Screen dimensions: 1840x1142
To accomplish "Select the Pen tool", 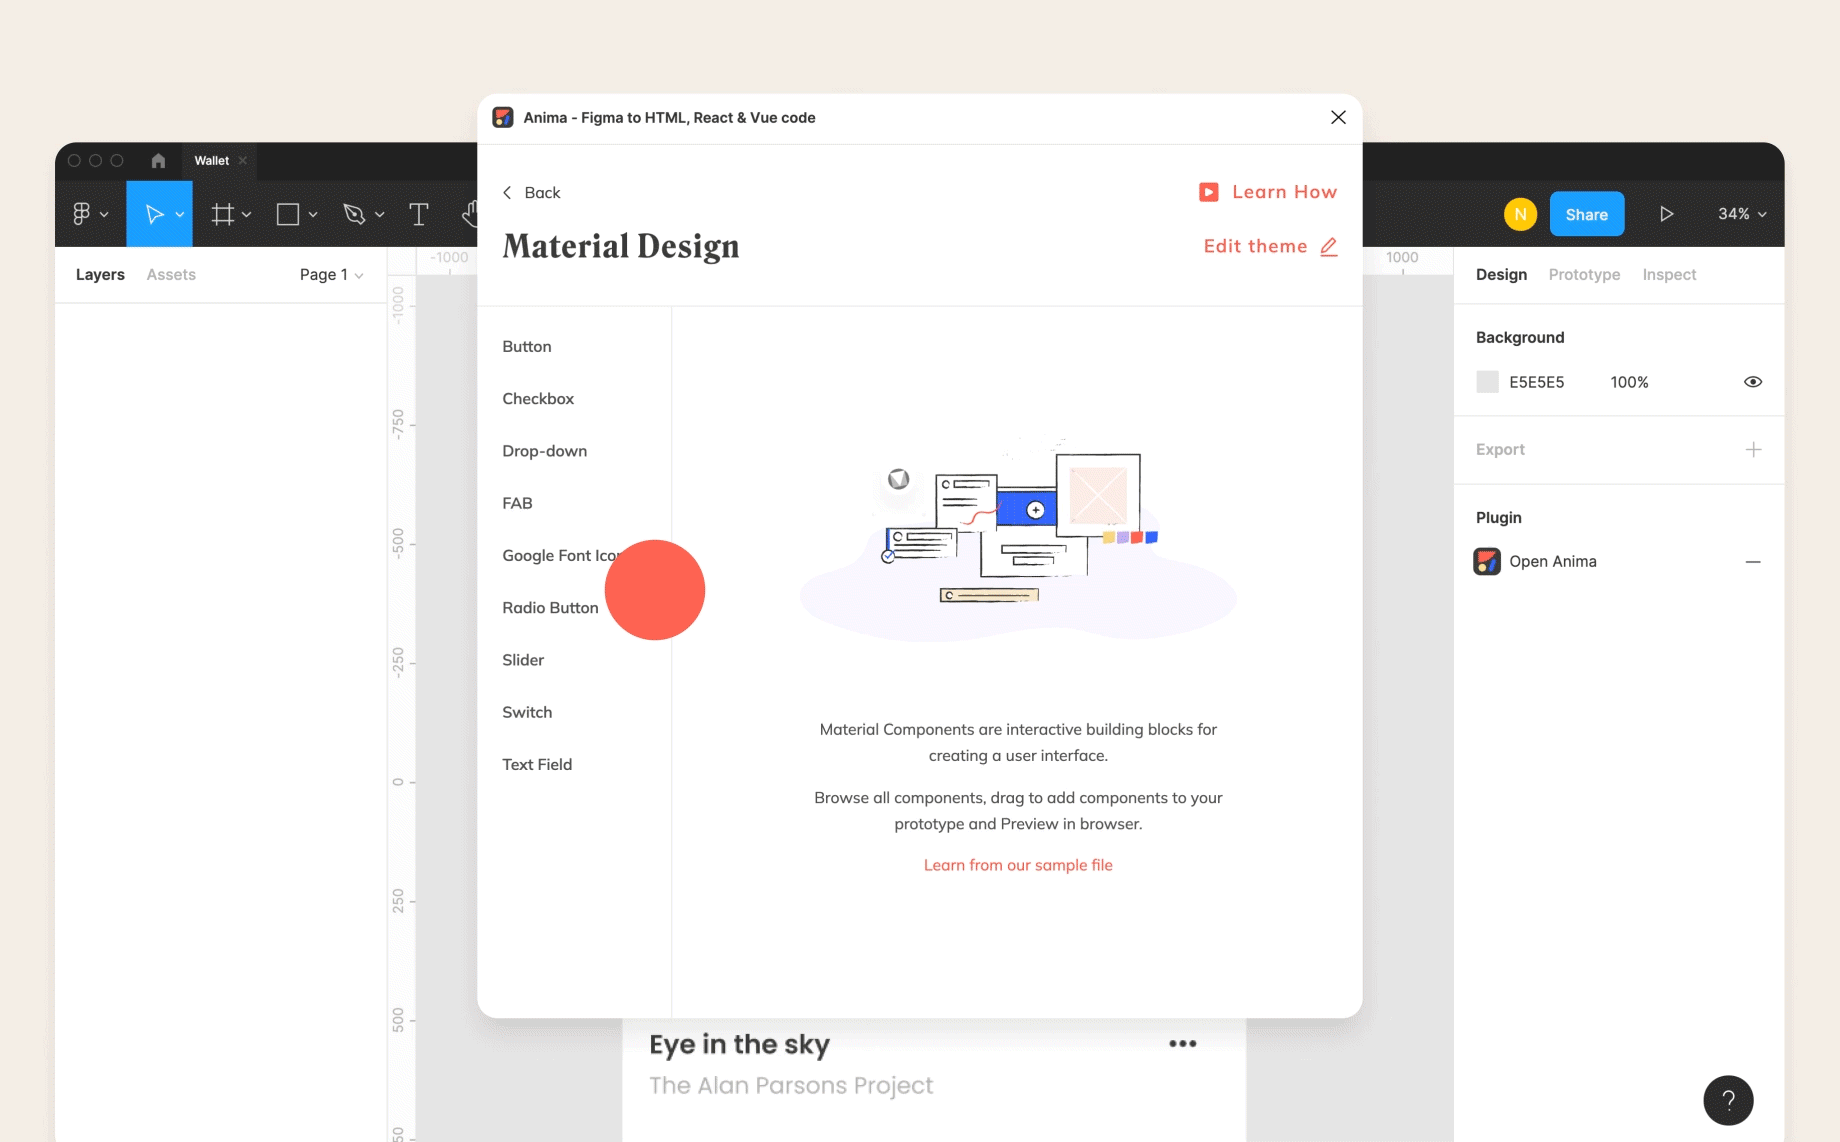I will [x=354, y=214].
